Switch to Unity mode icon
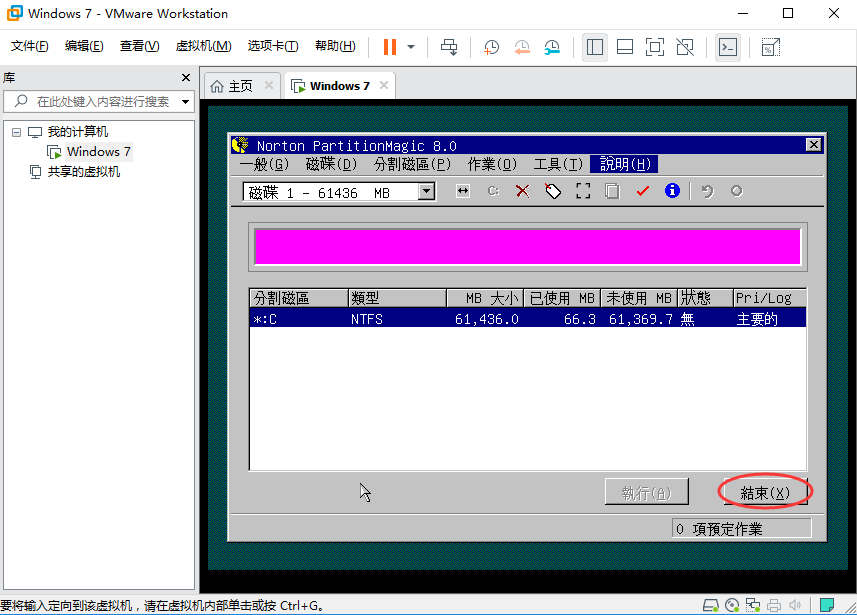The width and height of the screenshot is (857, 615). click(x=685, y=47)
